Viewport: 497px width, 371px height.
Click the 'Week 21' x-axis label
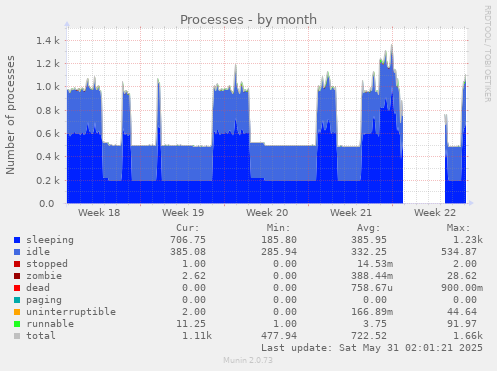pyautogui.click(x=351, y=213)
